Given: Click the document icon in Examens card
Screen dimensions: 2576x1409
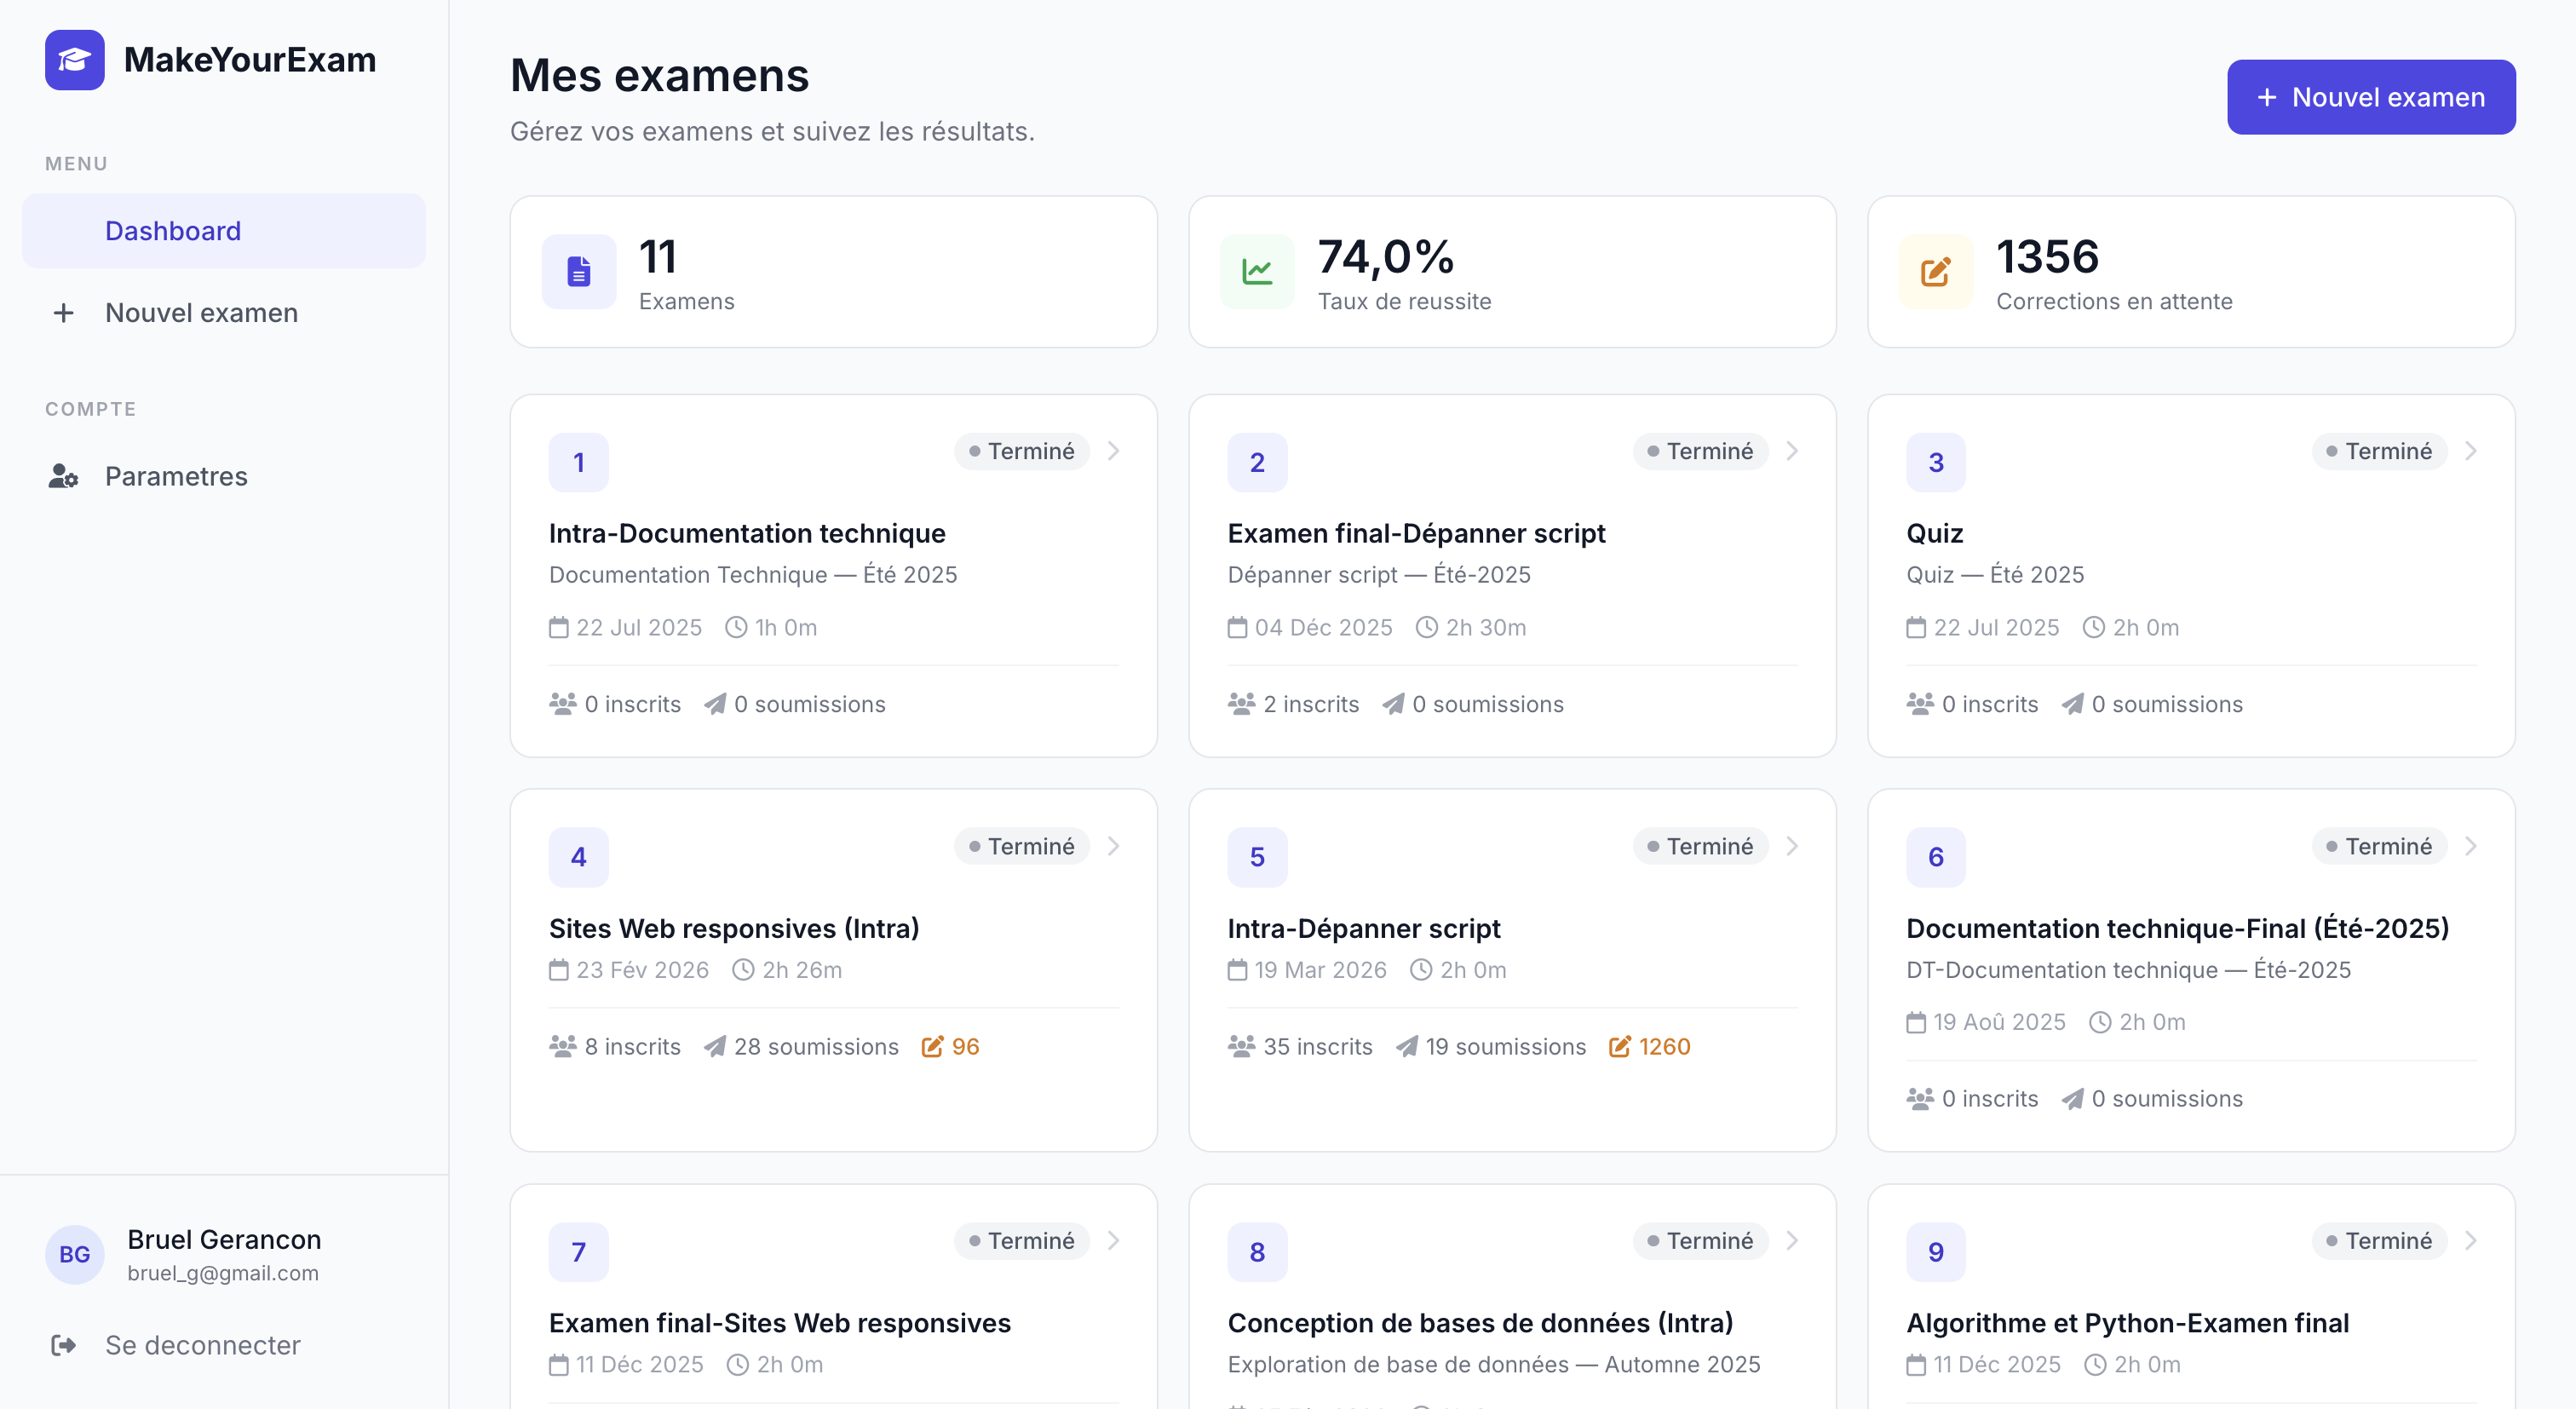Looking at the screenshot, I should (x=579, y=272).
